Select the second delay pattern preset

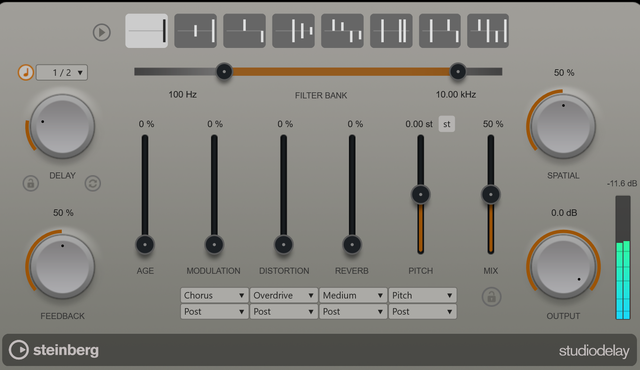click(196, 31)
